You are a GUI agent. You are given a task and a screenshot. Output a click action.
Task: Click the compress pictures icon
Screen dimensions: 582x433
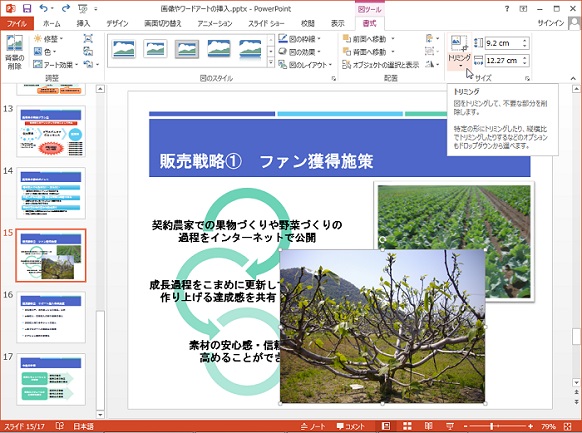(88, 39)
